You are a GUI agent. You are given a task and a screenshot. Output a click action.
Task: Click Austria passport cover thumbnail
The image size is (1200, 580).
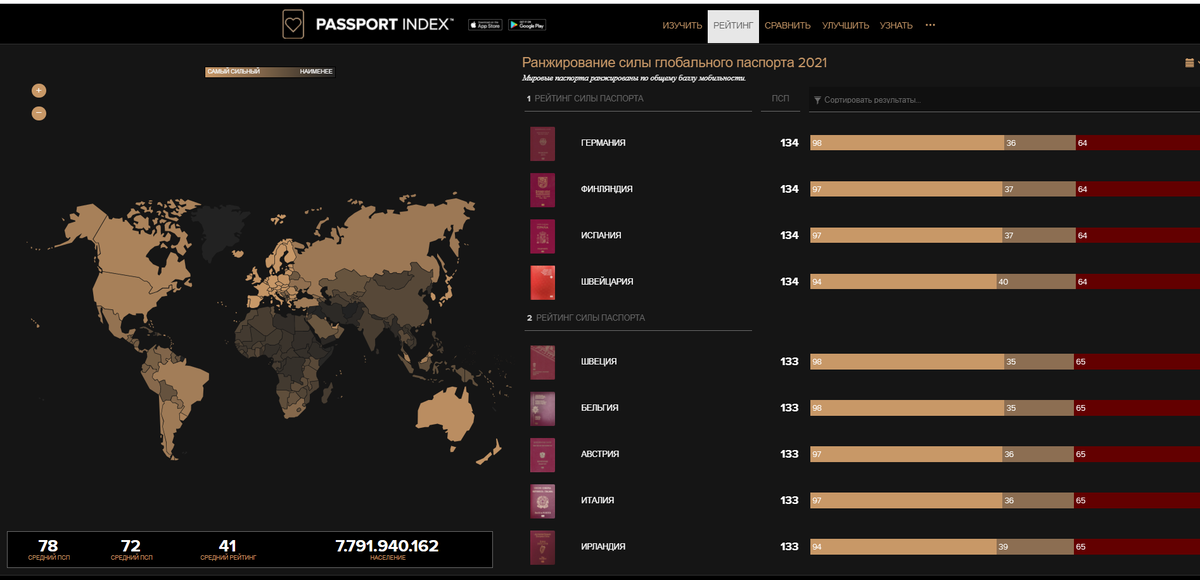click(542, 454)
